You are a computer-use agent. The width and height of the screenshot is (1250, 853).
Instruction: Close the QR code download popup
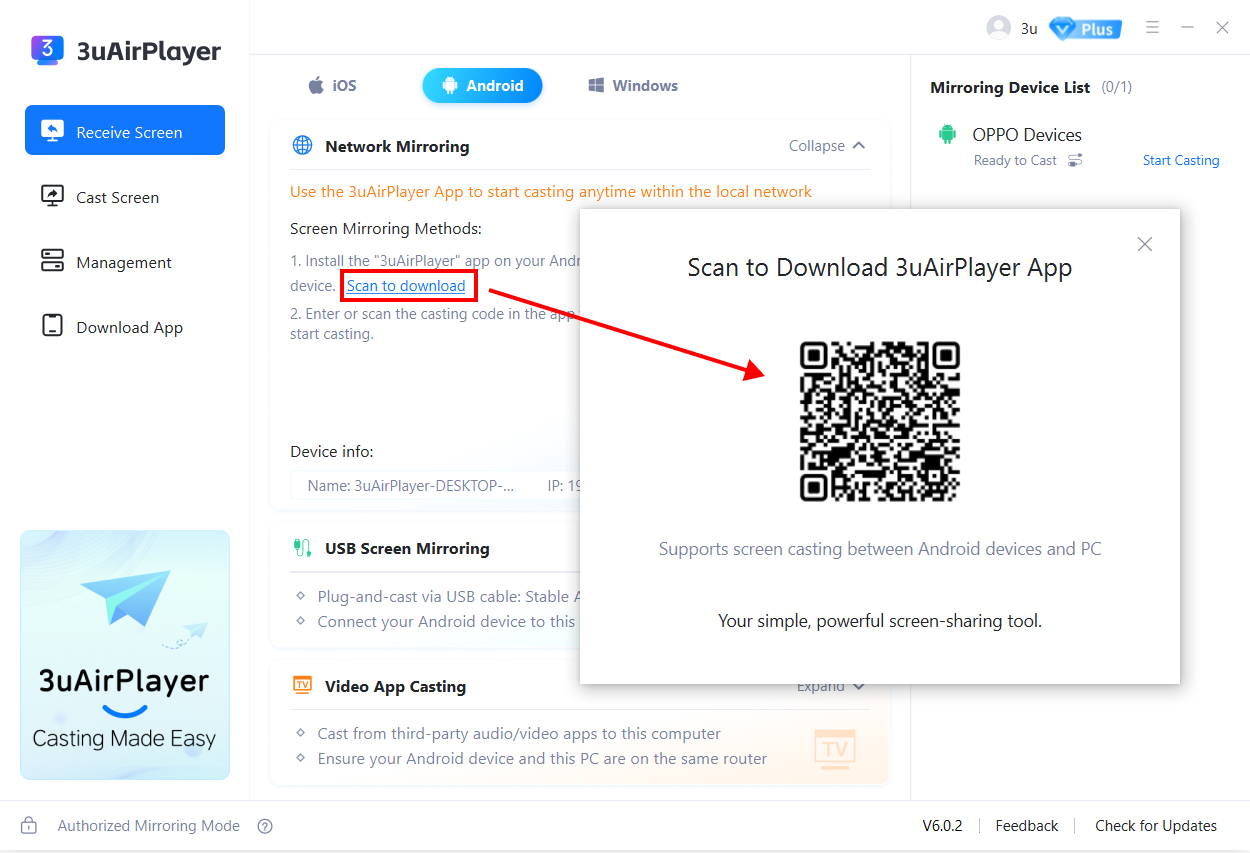point(1145,244)
